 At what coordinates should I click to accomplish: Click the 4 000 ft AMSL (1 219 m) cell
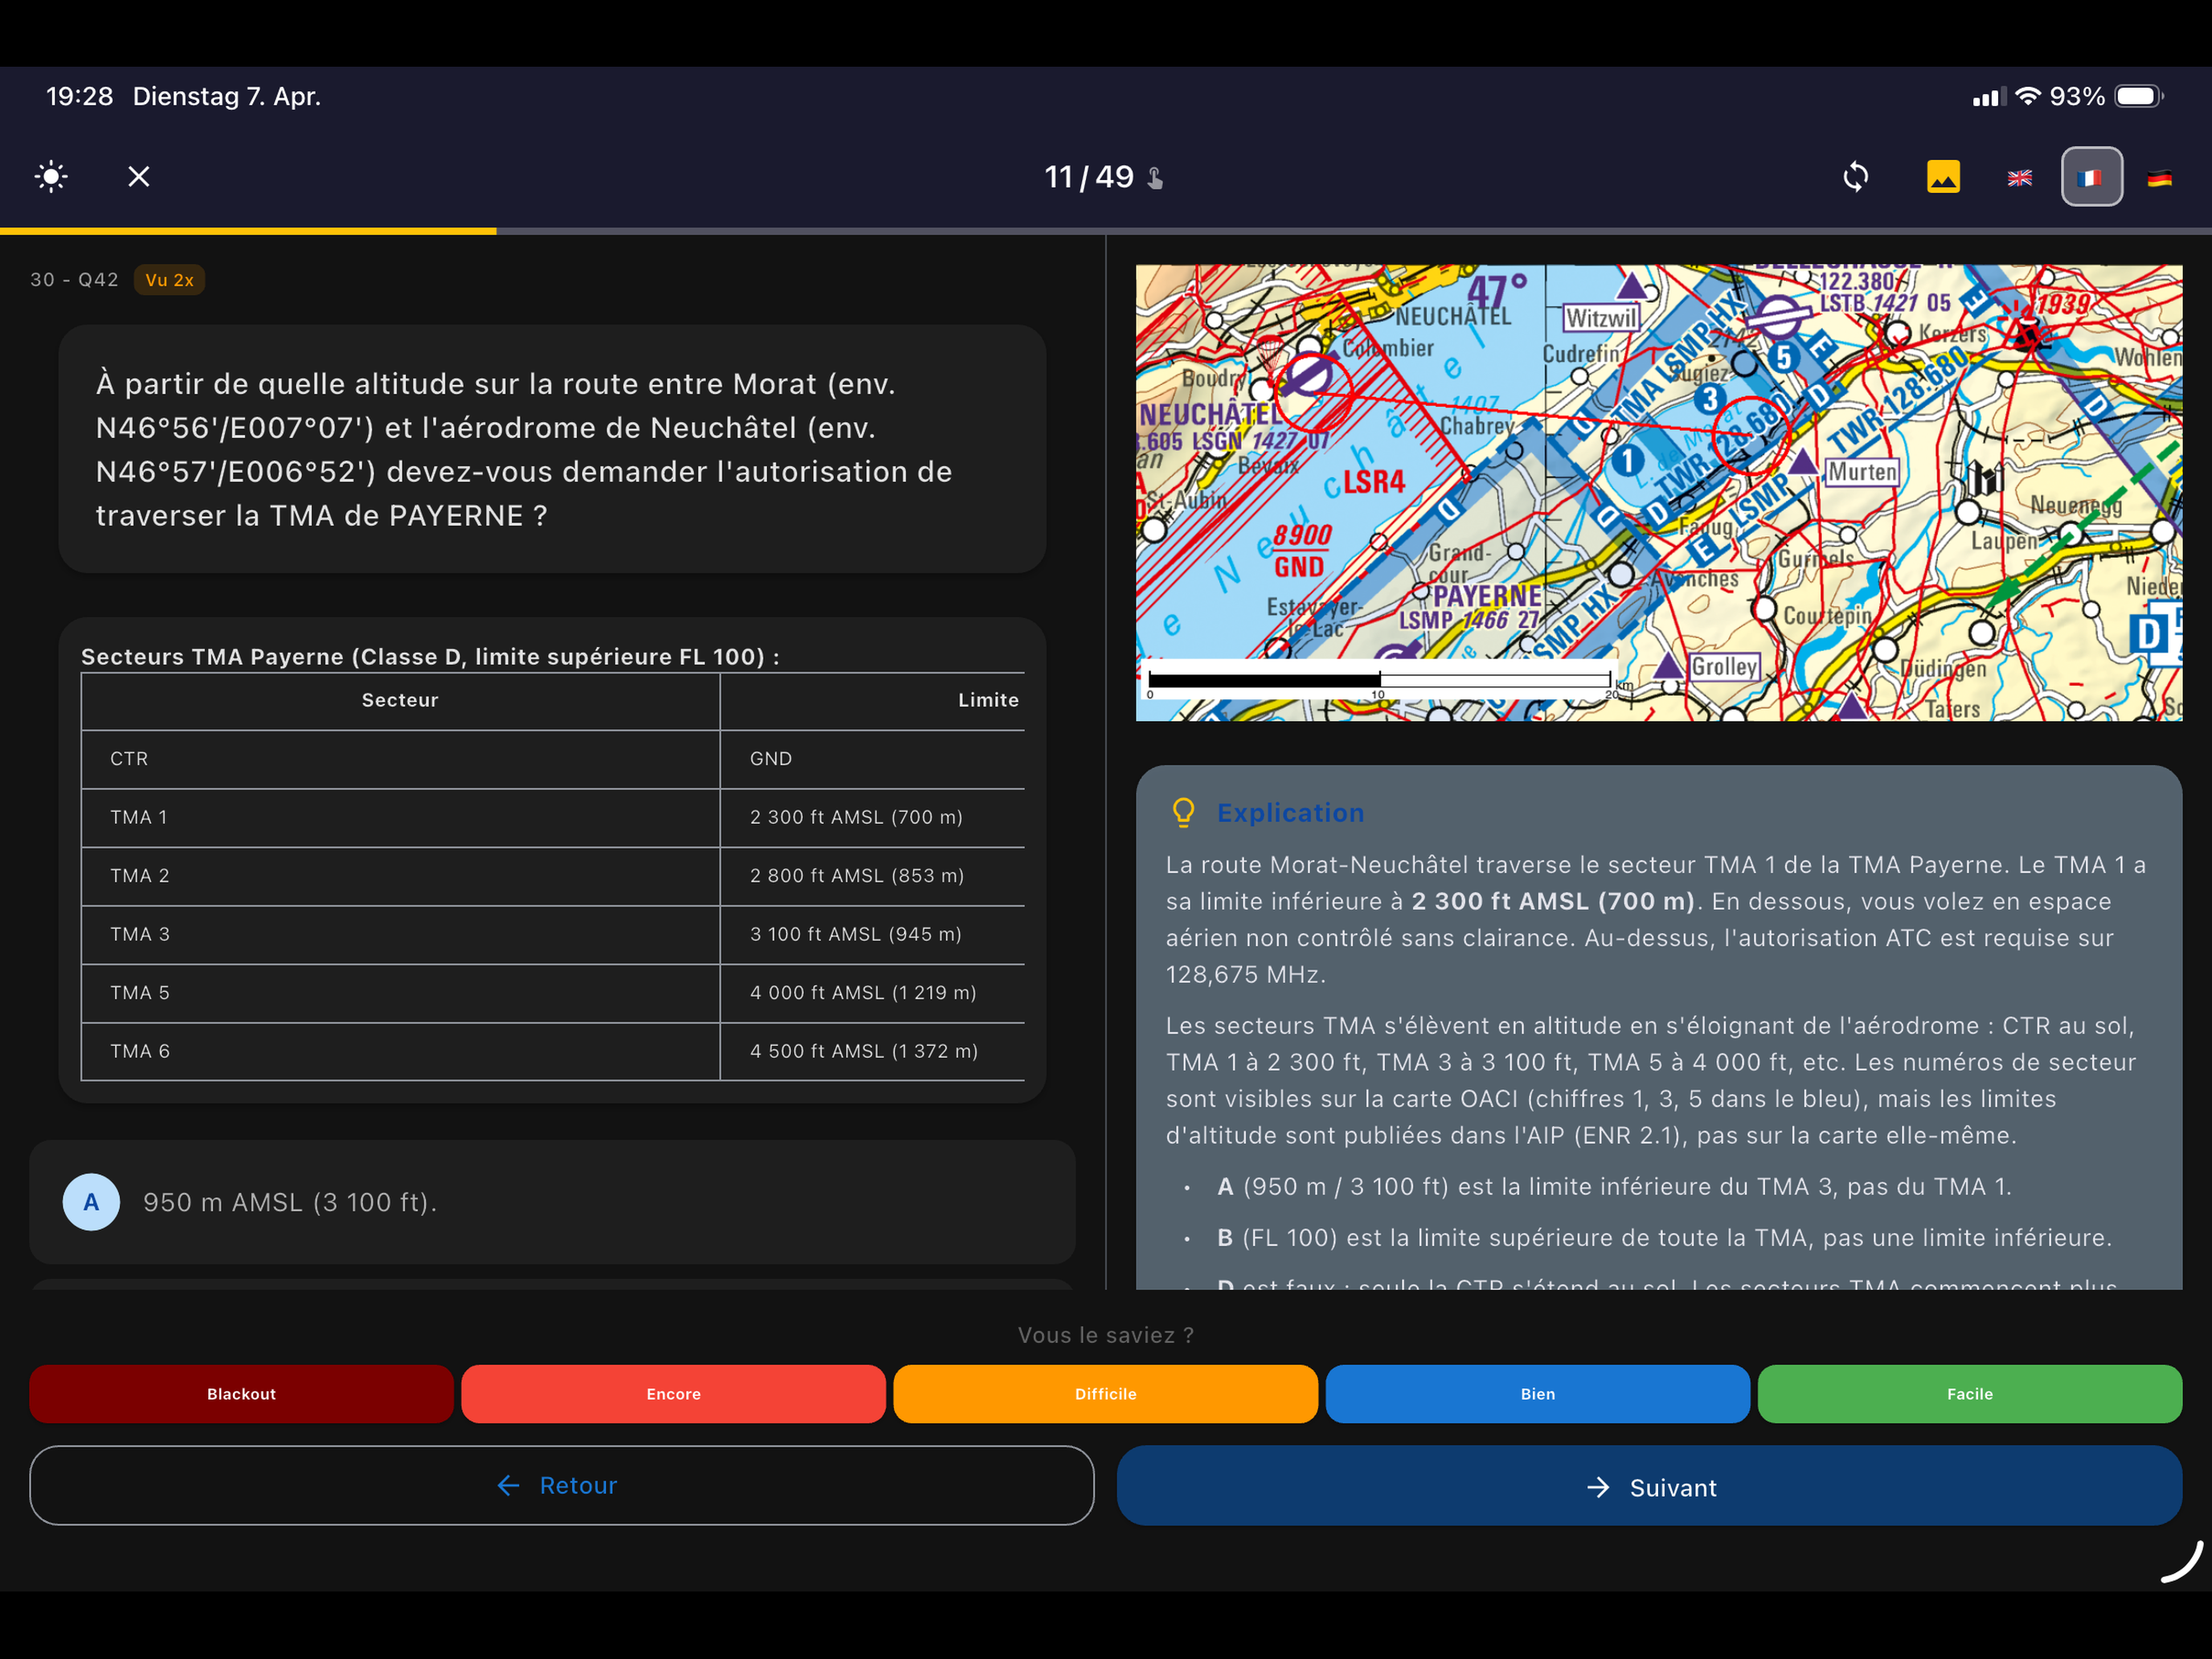[x=872, y=993]
